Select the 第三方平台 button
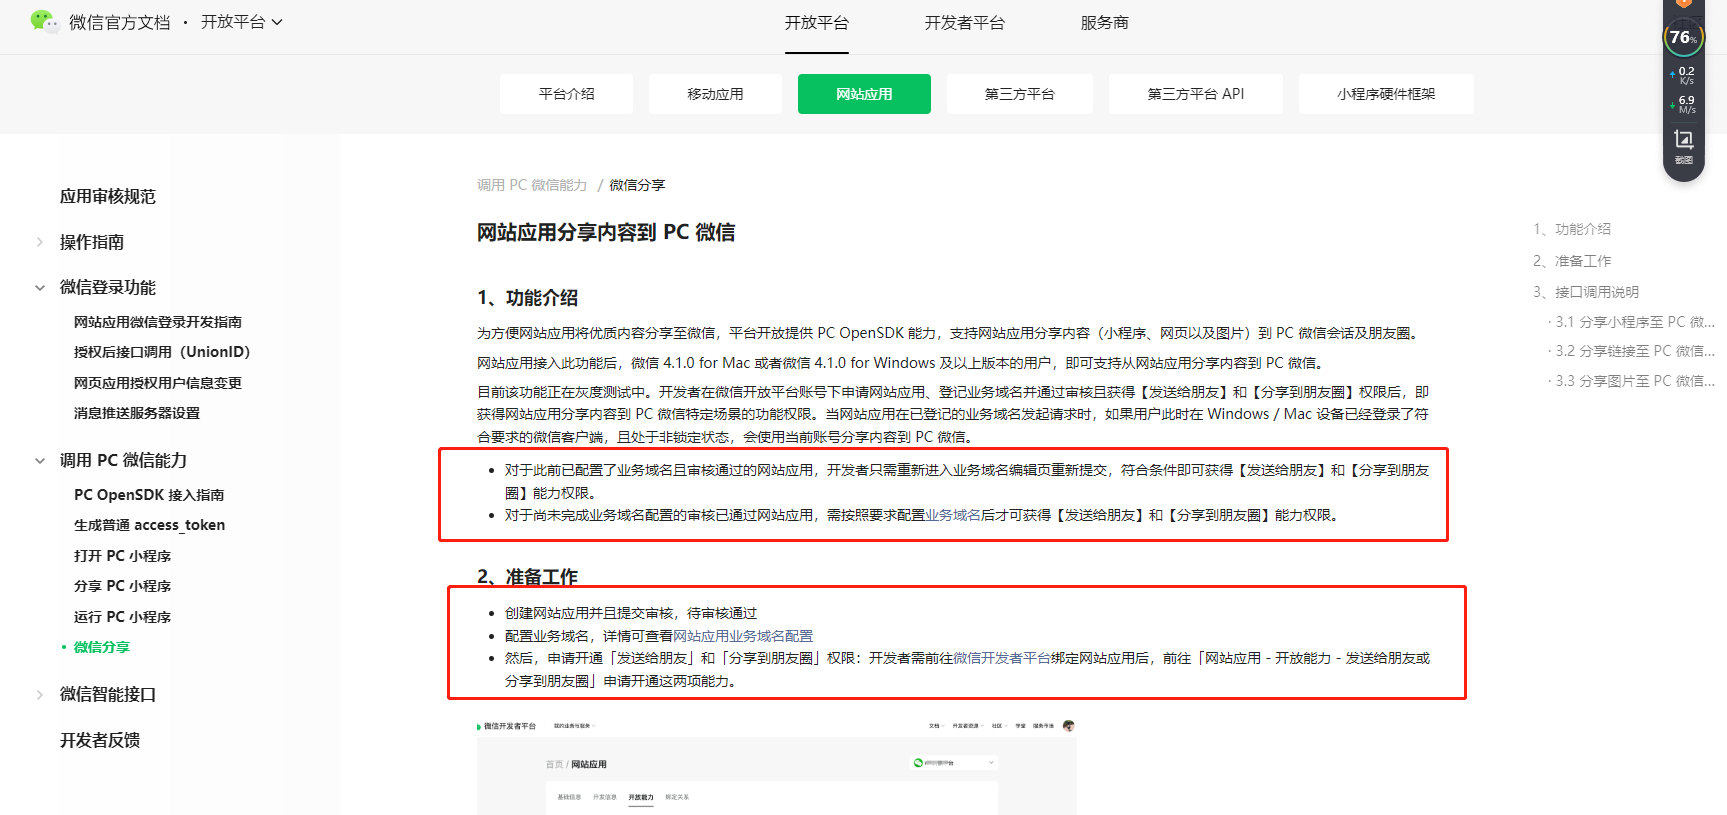Viewport: 1727px width, 815px height. [x=1019, y=94]
